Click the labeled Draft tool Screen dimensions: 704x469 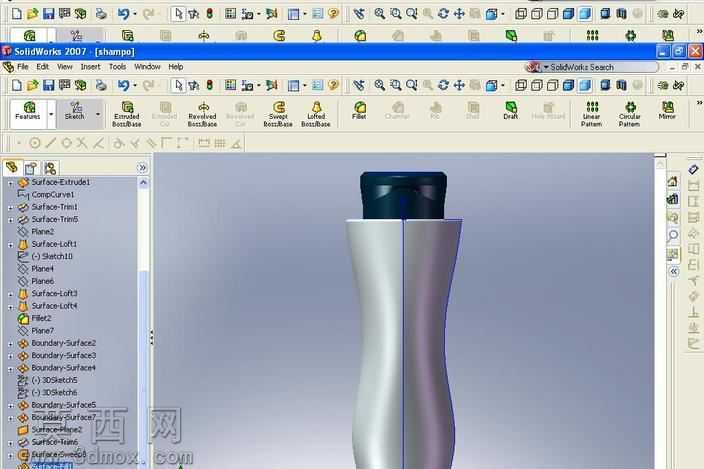pyautogui.click(x=510, y=110)
